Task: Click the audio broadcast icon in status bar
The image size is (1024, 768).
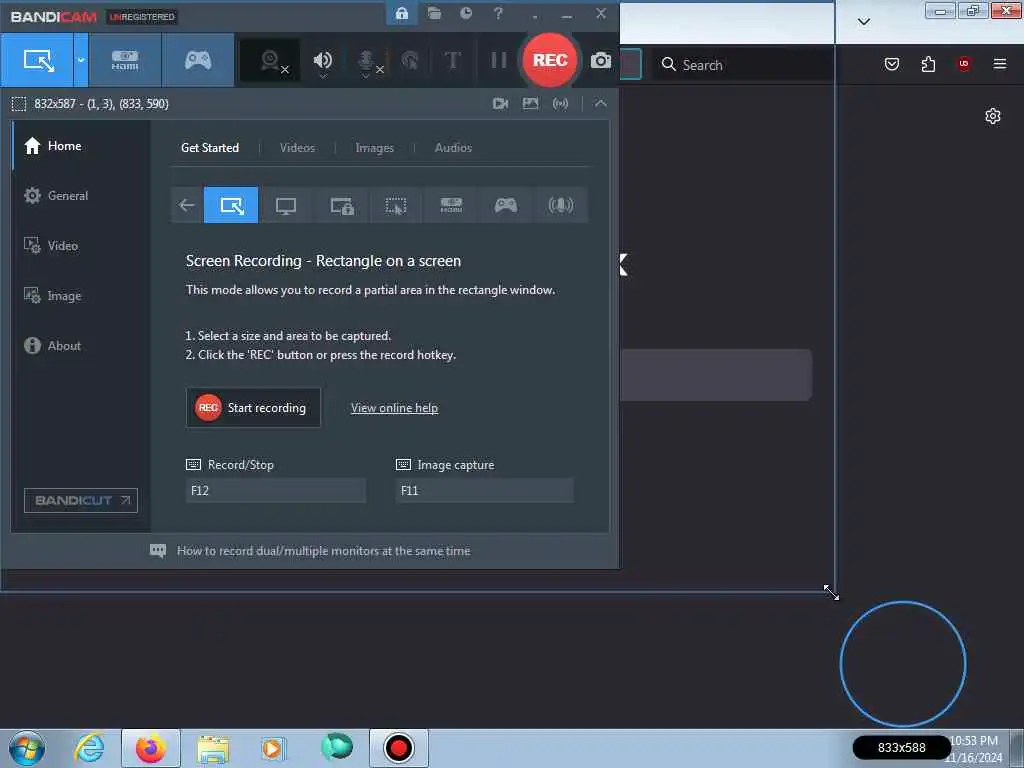Action: [560, 103]
